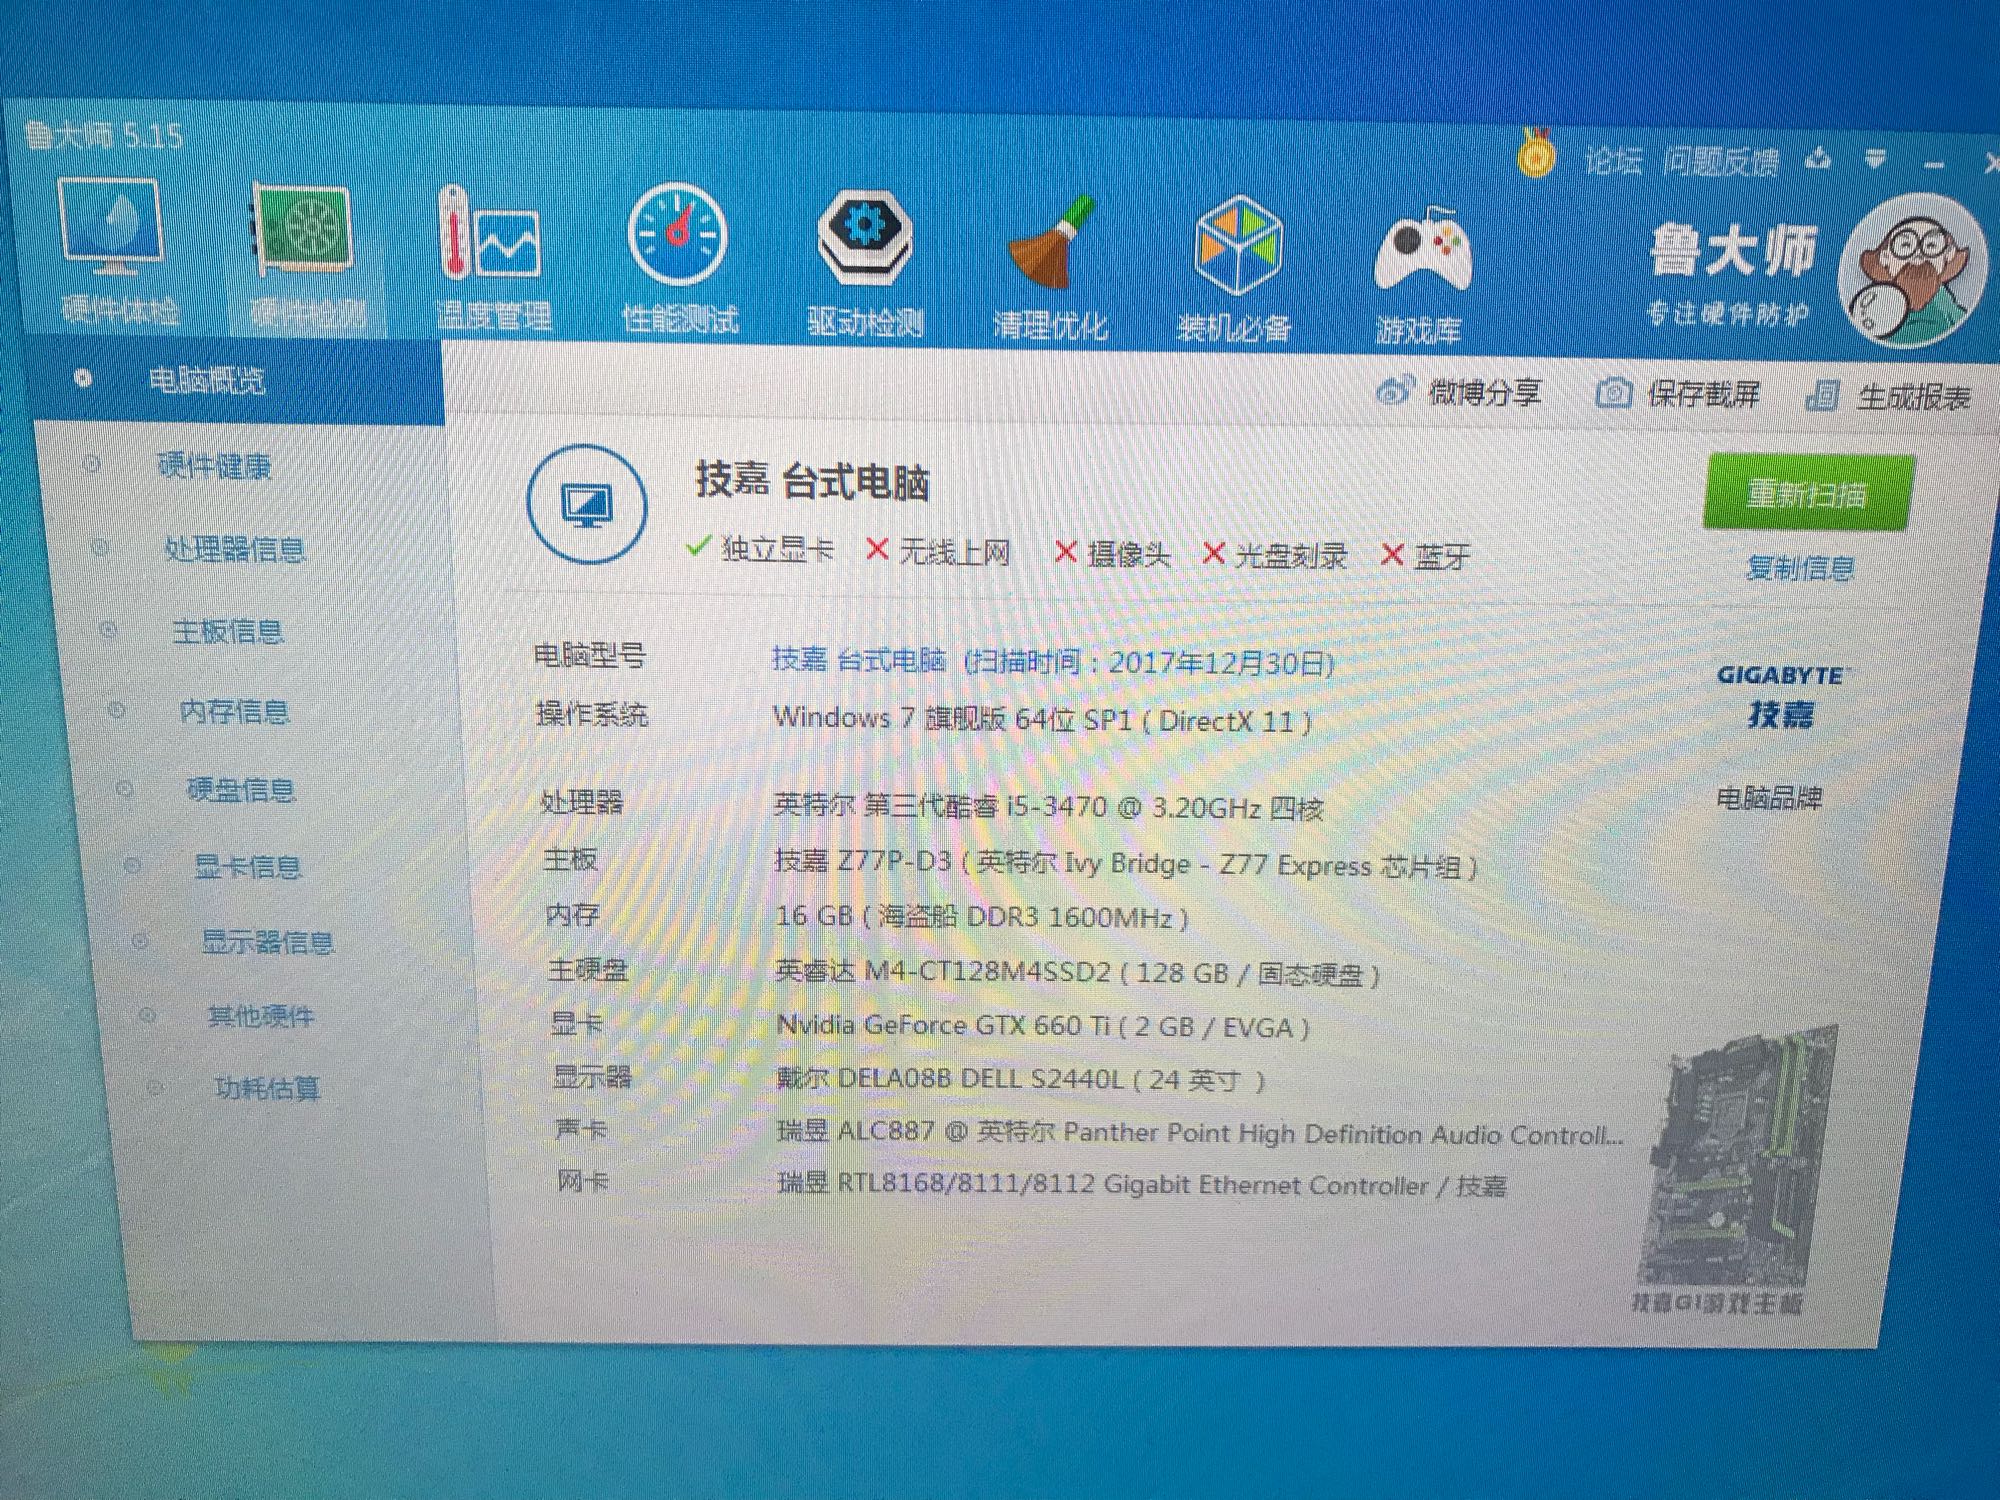Click 技嘉 台式电脑 scan time link
Viewport: 2000px width, 1500px height.
click(x=1052, y=661)
